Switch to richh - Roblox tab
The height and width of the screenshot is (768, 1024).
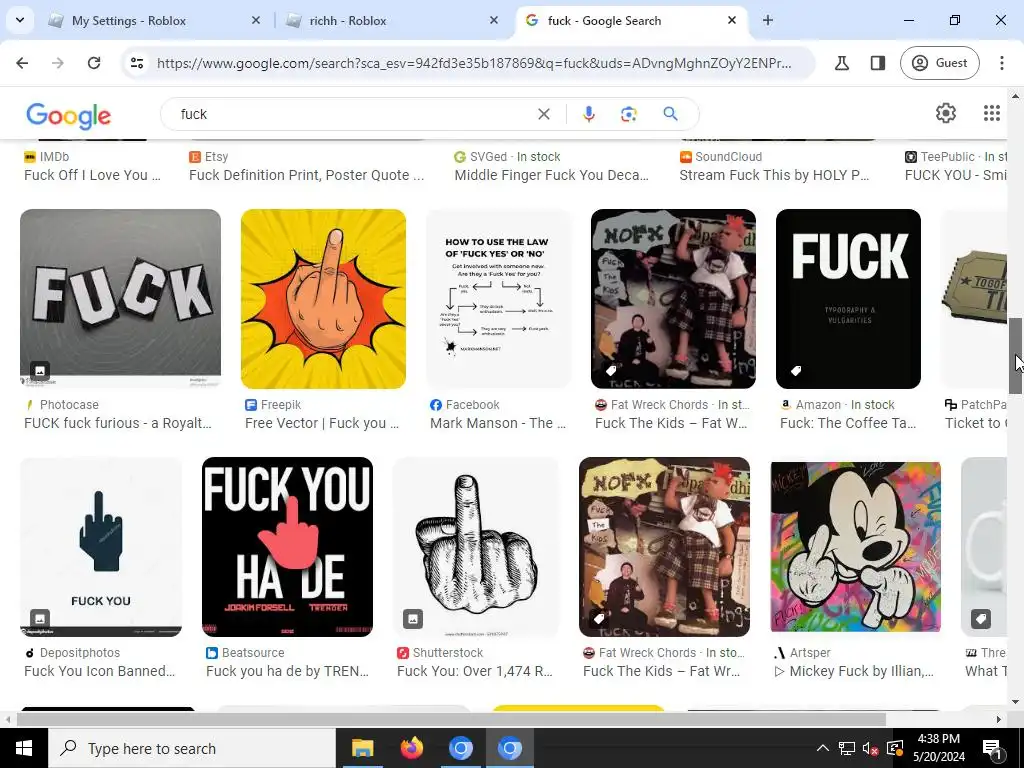[392, 20]
